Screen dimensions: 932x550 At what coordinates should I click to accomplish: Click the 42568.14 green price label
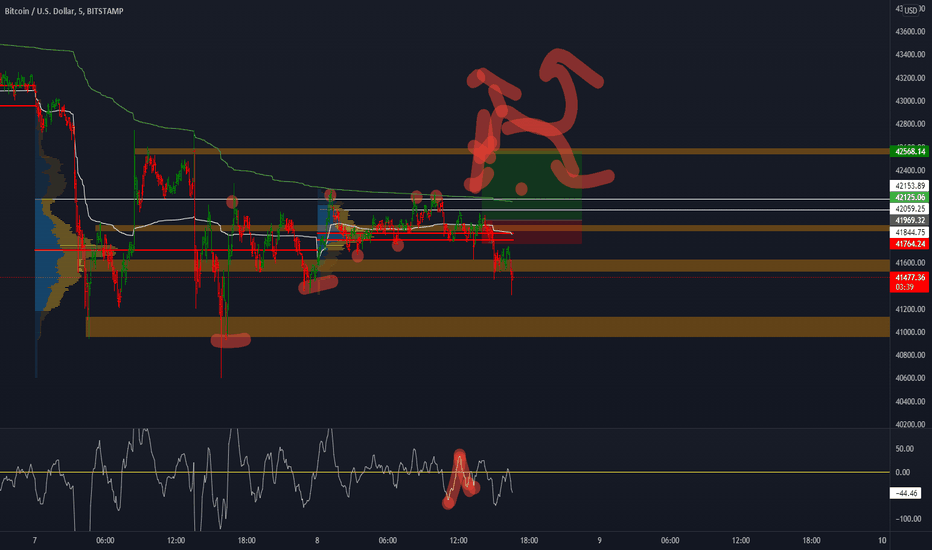[909, 151]
